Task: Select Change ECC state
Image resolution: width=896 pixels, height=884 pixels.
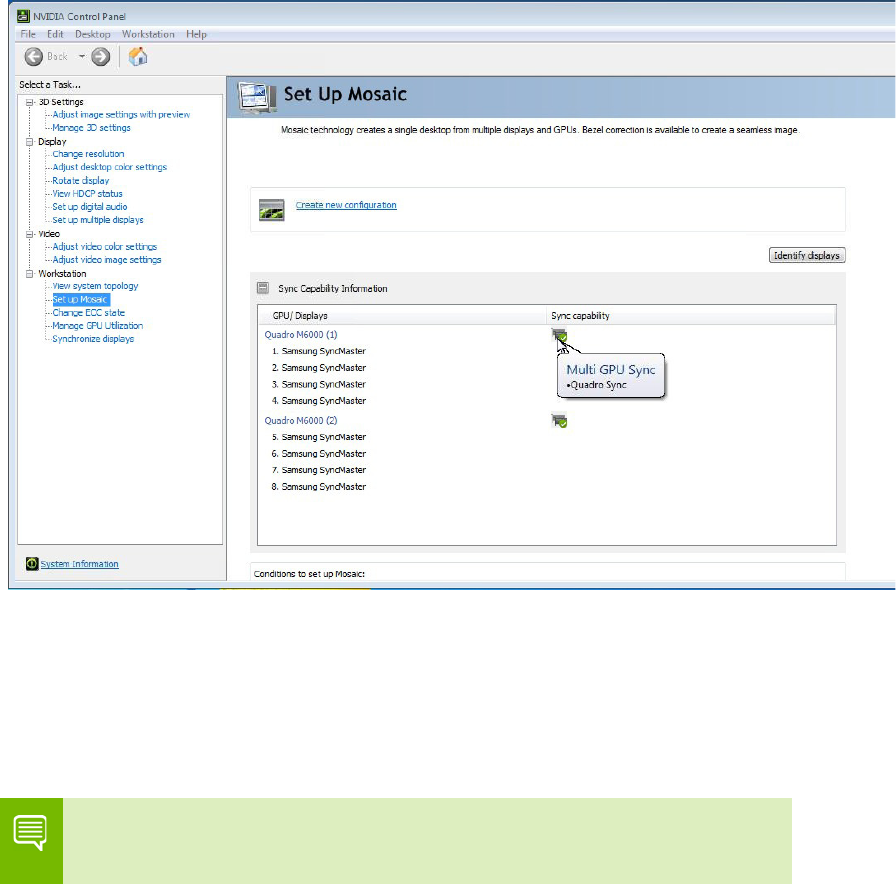Action: pos(89,313)
